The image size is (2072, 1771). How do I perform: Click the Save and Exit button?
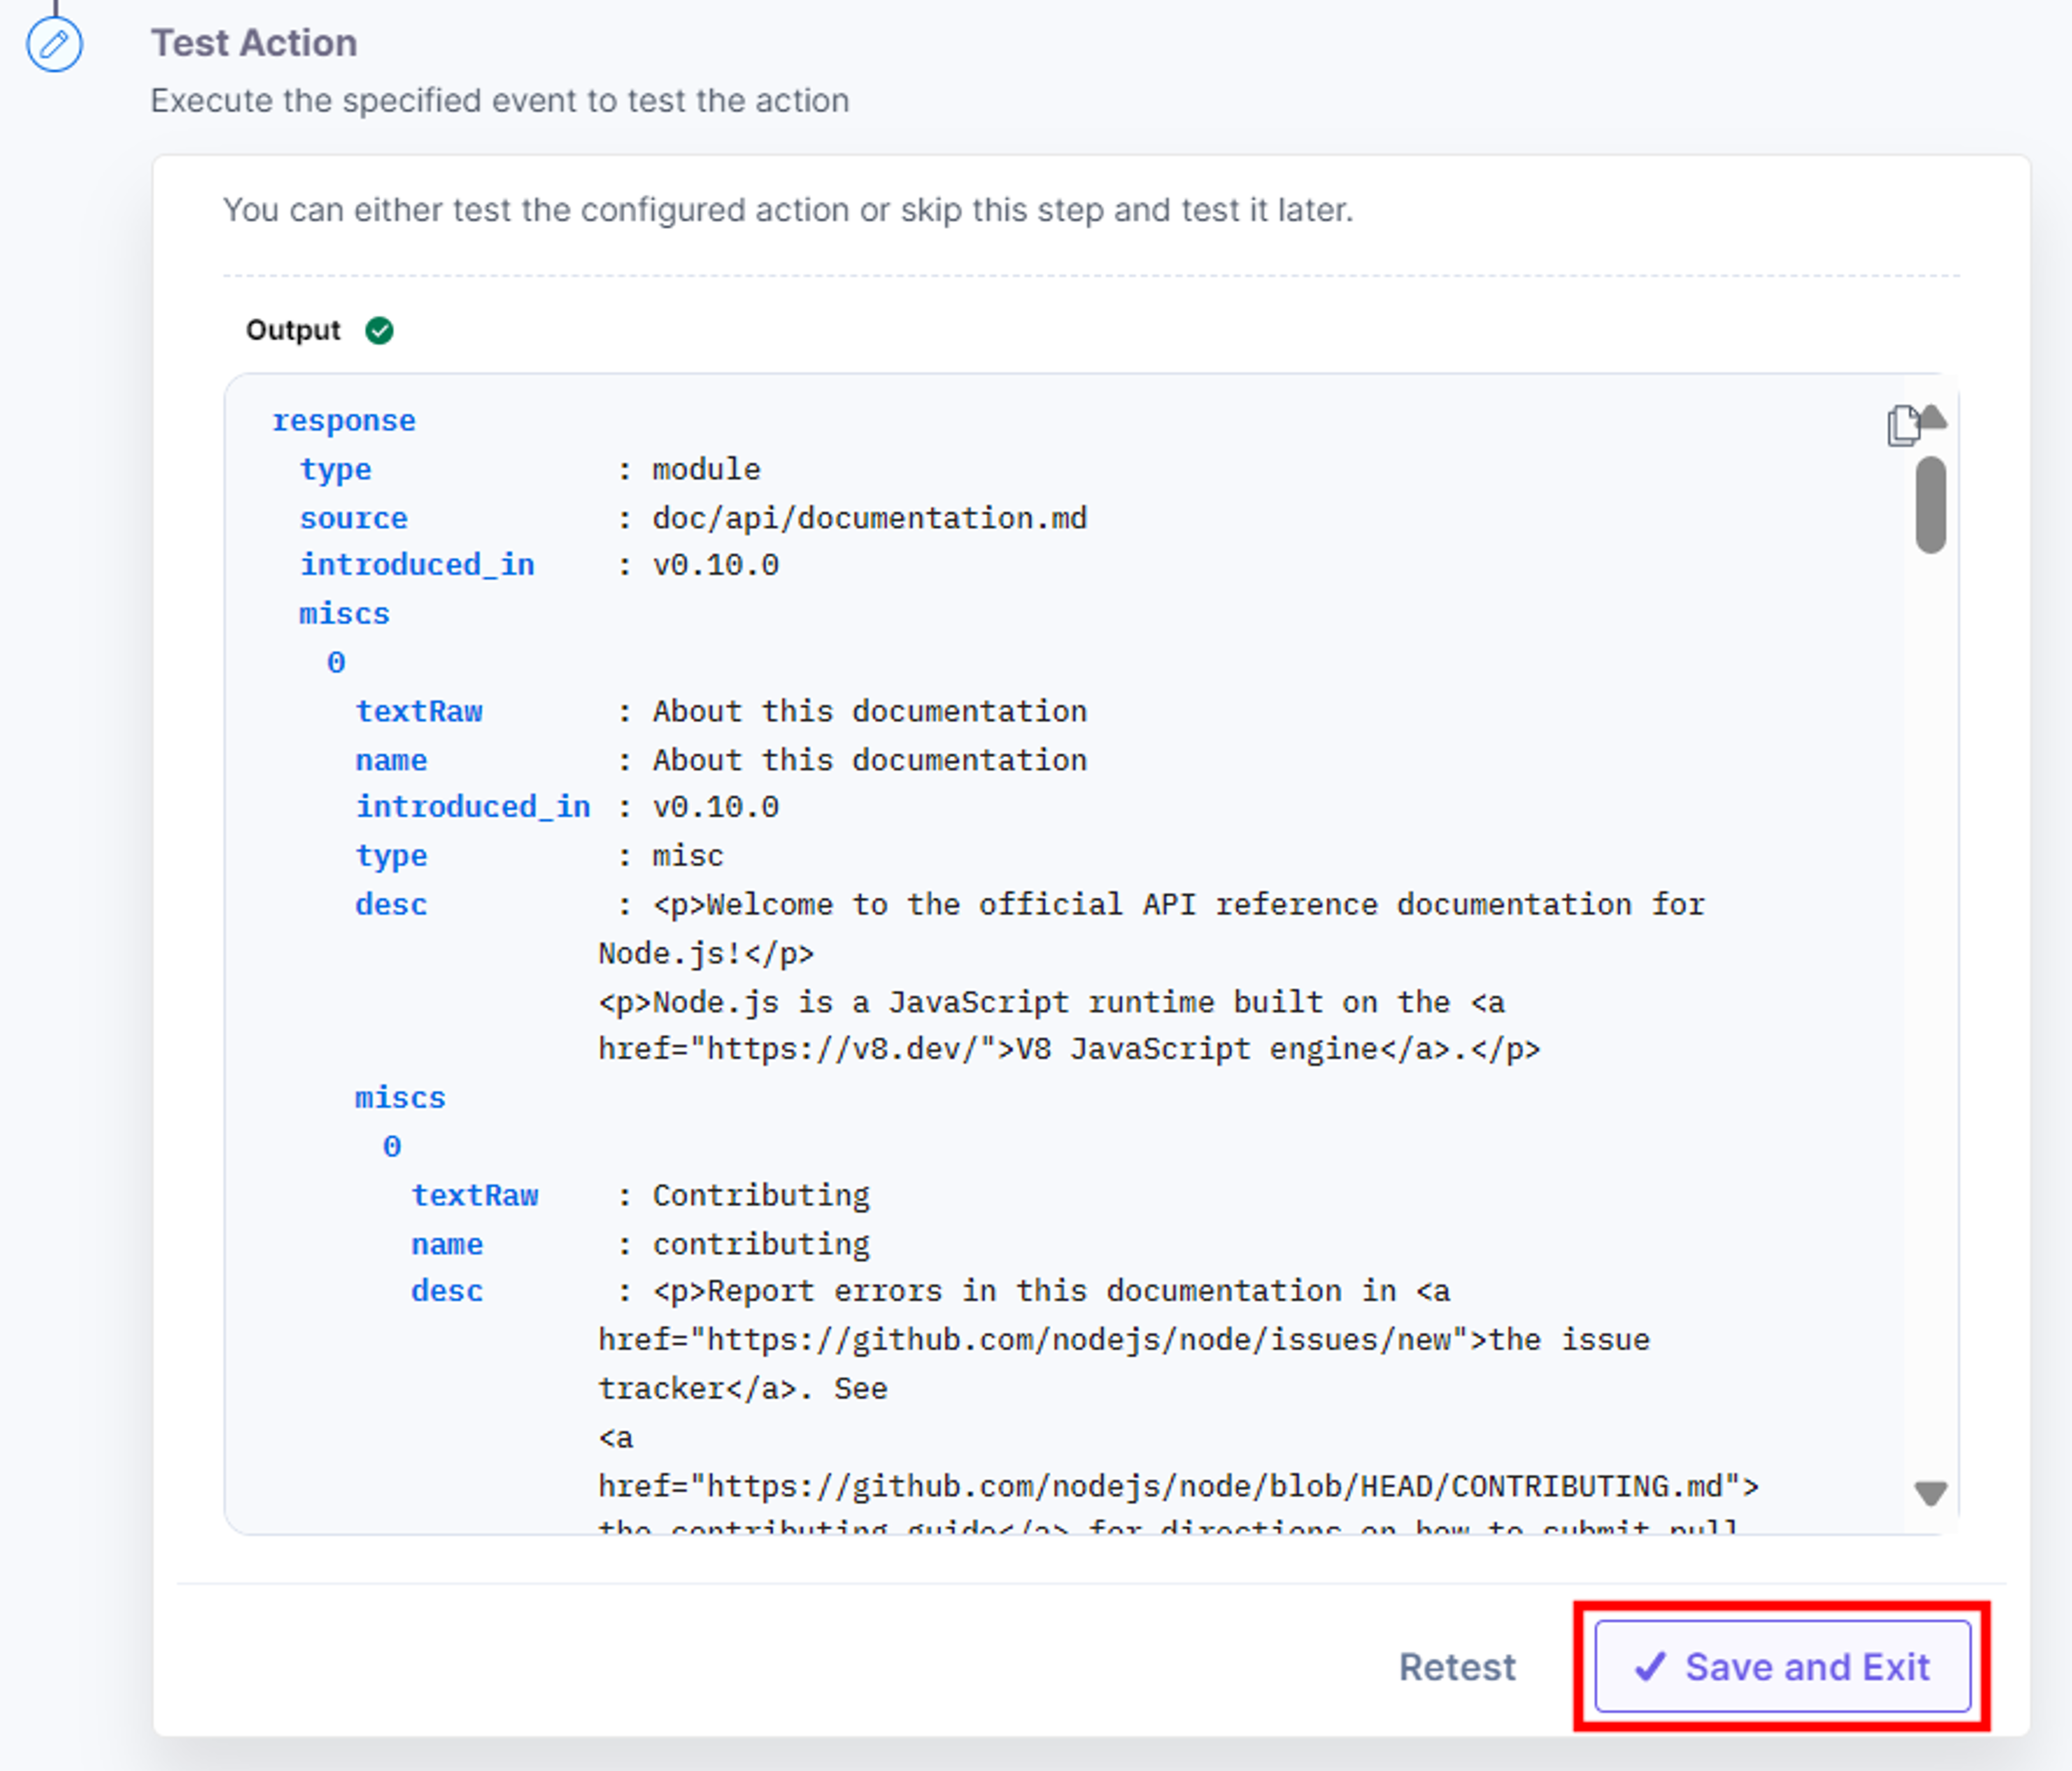click(x=1782, y=1666)
